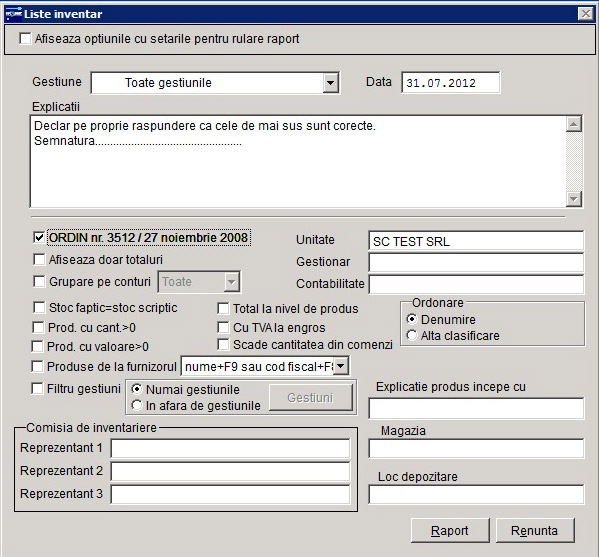Uncheck ORDIN nr. 3512 / 27 noiembrie 2008
The height and width of the screenshot is (557, 599).
39,237
